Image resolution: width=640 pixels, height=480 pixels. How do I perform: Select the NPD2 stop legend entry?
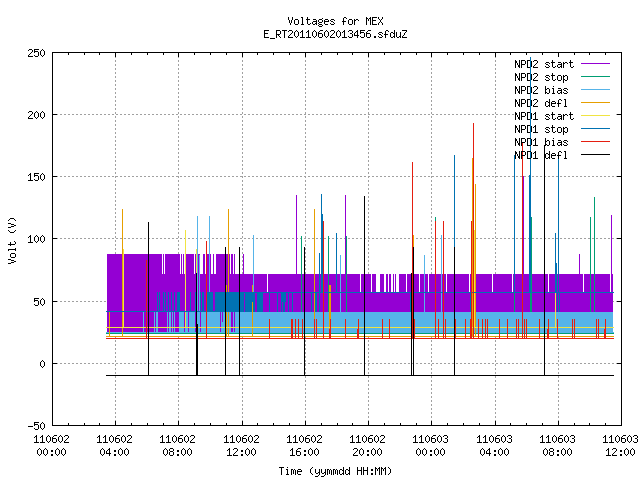coord(541,77)
